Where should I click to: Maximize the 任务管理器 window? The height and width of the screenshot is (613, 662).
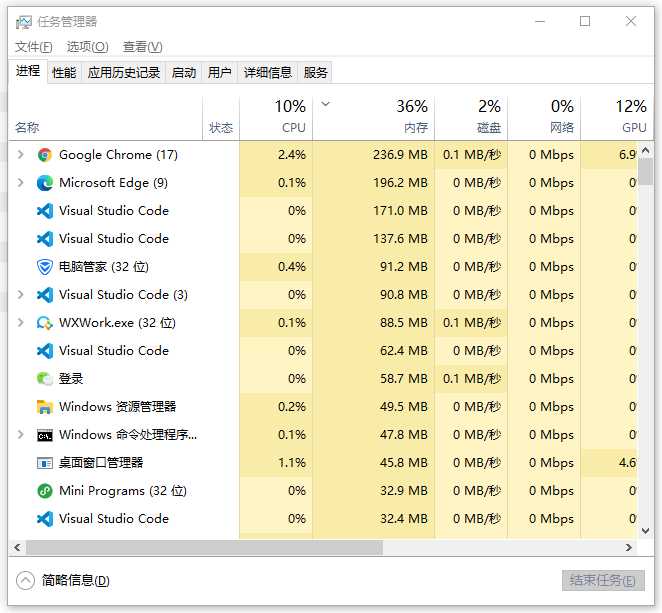coord(585,21)
